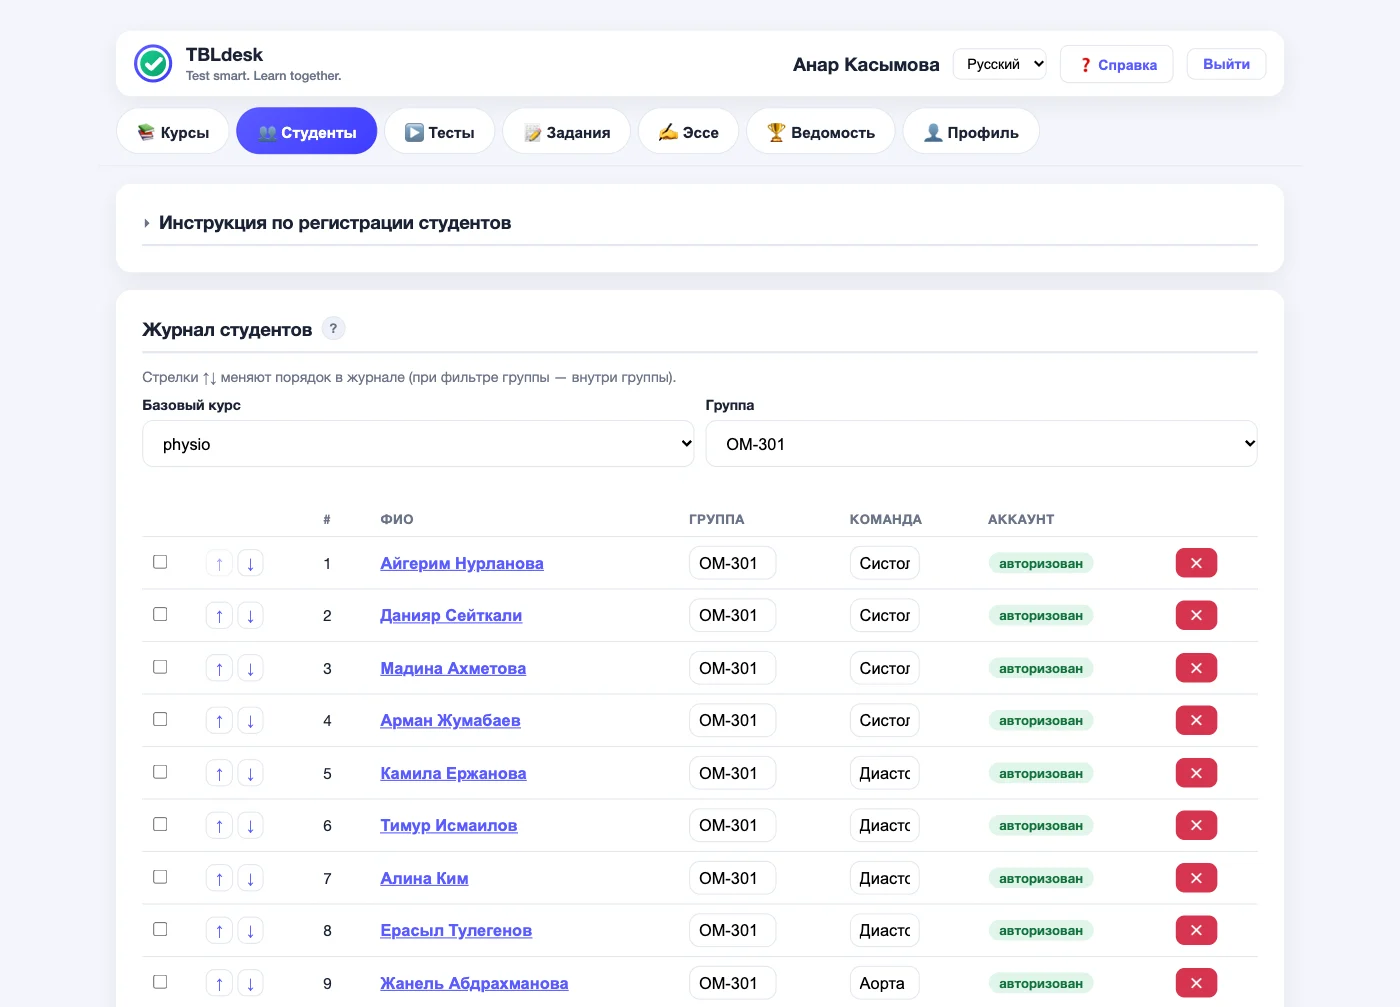Go to the Профиль tab
This screenshot has height=1007, width=1400.
[x=971, y=132]
